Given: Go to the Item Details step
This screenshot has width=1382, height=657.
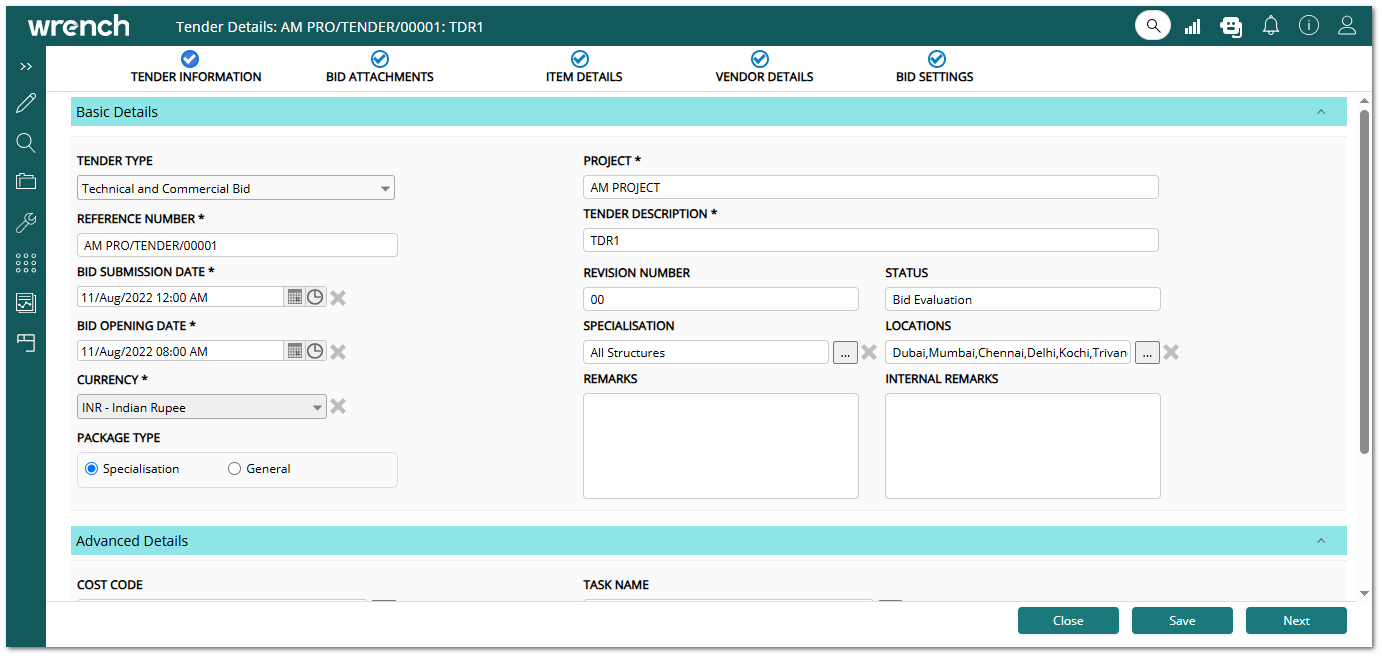Looking at the screenshot, I should [x=584, y=67].
